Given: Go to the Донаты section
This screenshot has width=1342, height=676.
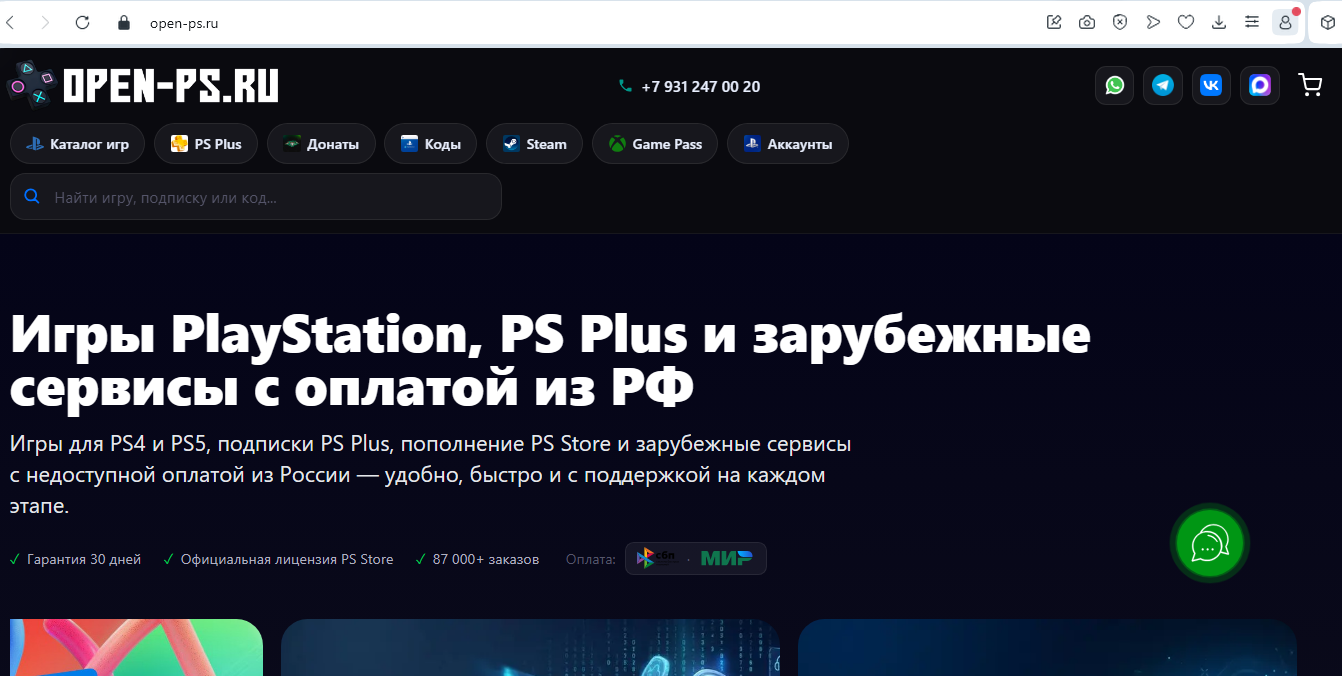Looking at the screenshot, I should pyautogui.click(x=321, y=144).
